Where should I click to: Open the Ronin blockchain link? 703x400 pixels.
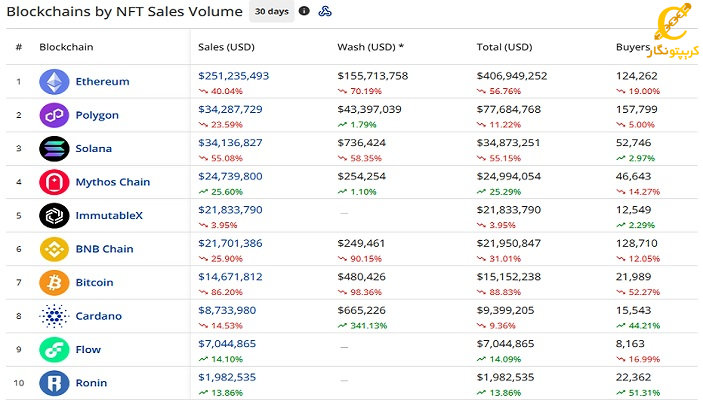coord(91,383)
